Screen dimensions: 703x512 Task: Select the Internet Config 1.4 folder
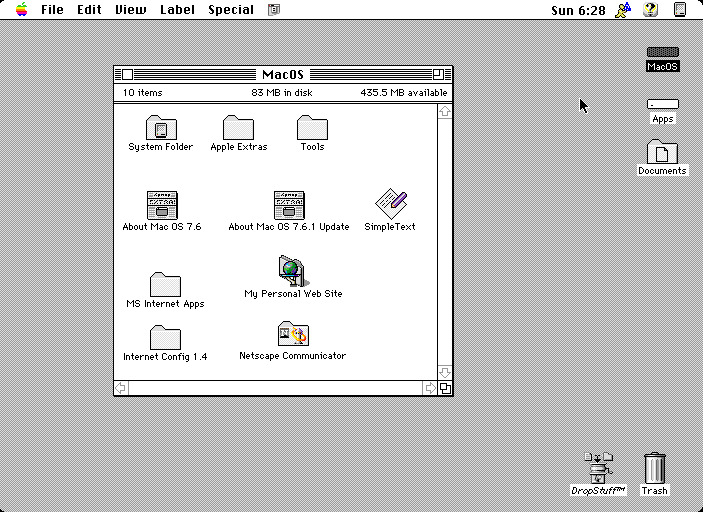tap(165, 338)
